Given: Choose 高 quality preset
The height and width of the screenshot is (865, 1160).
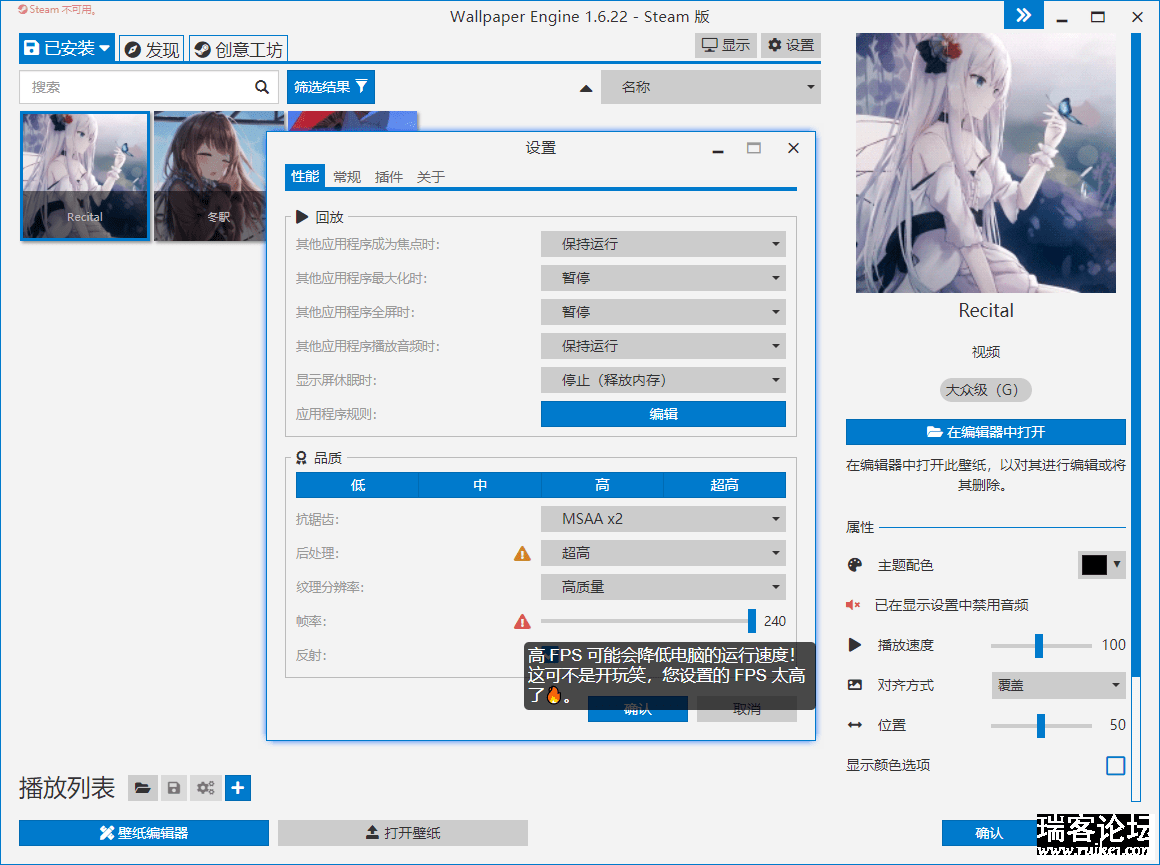Looking at the screenshot, I should point(602,485).
